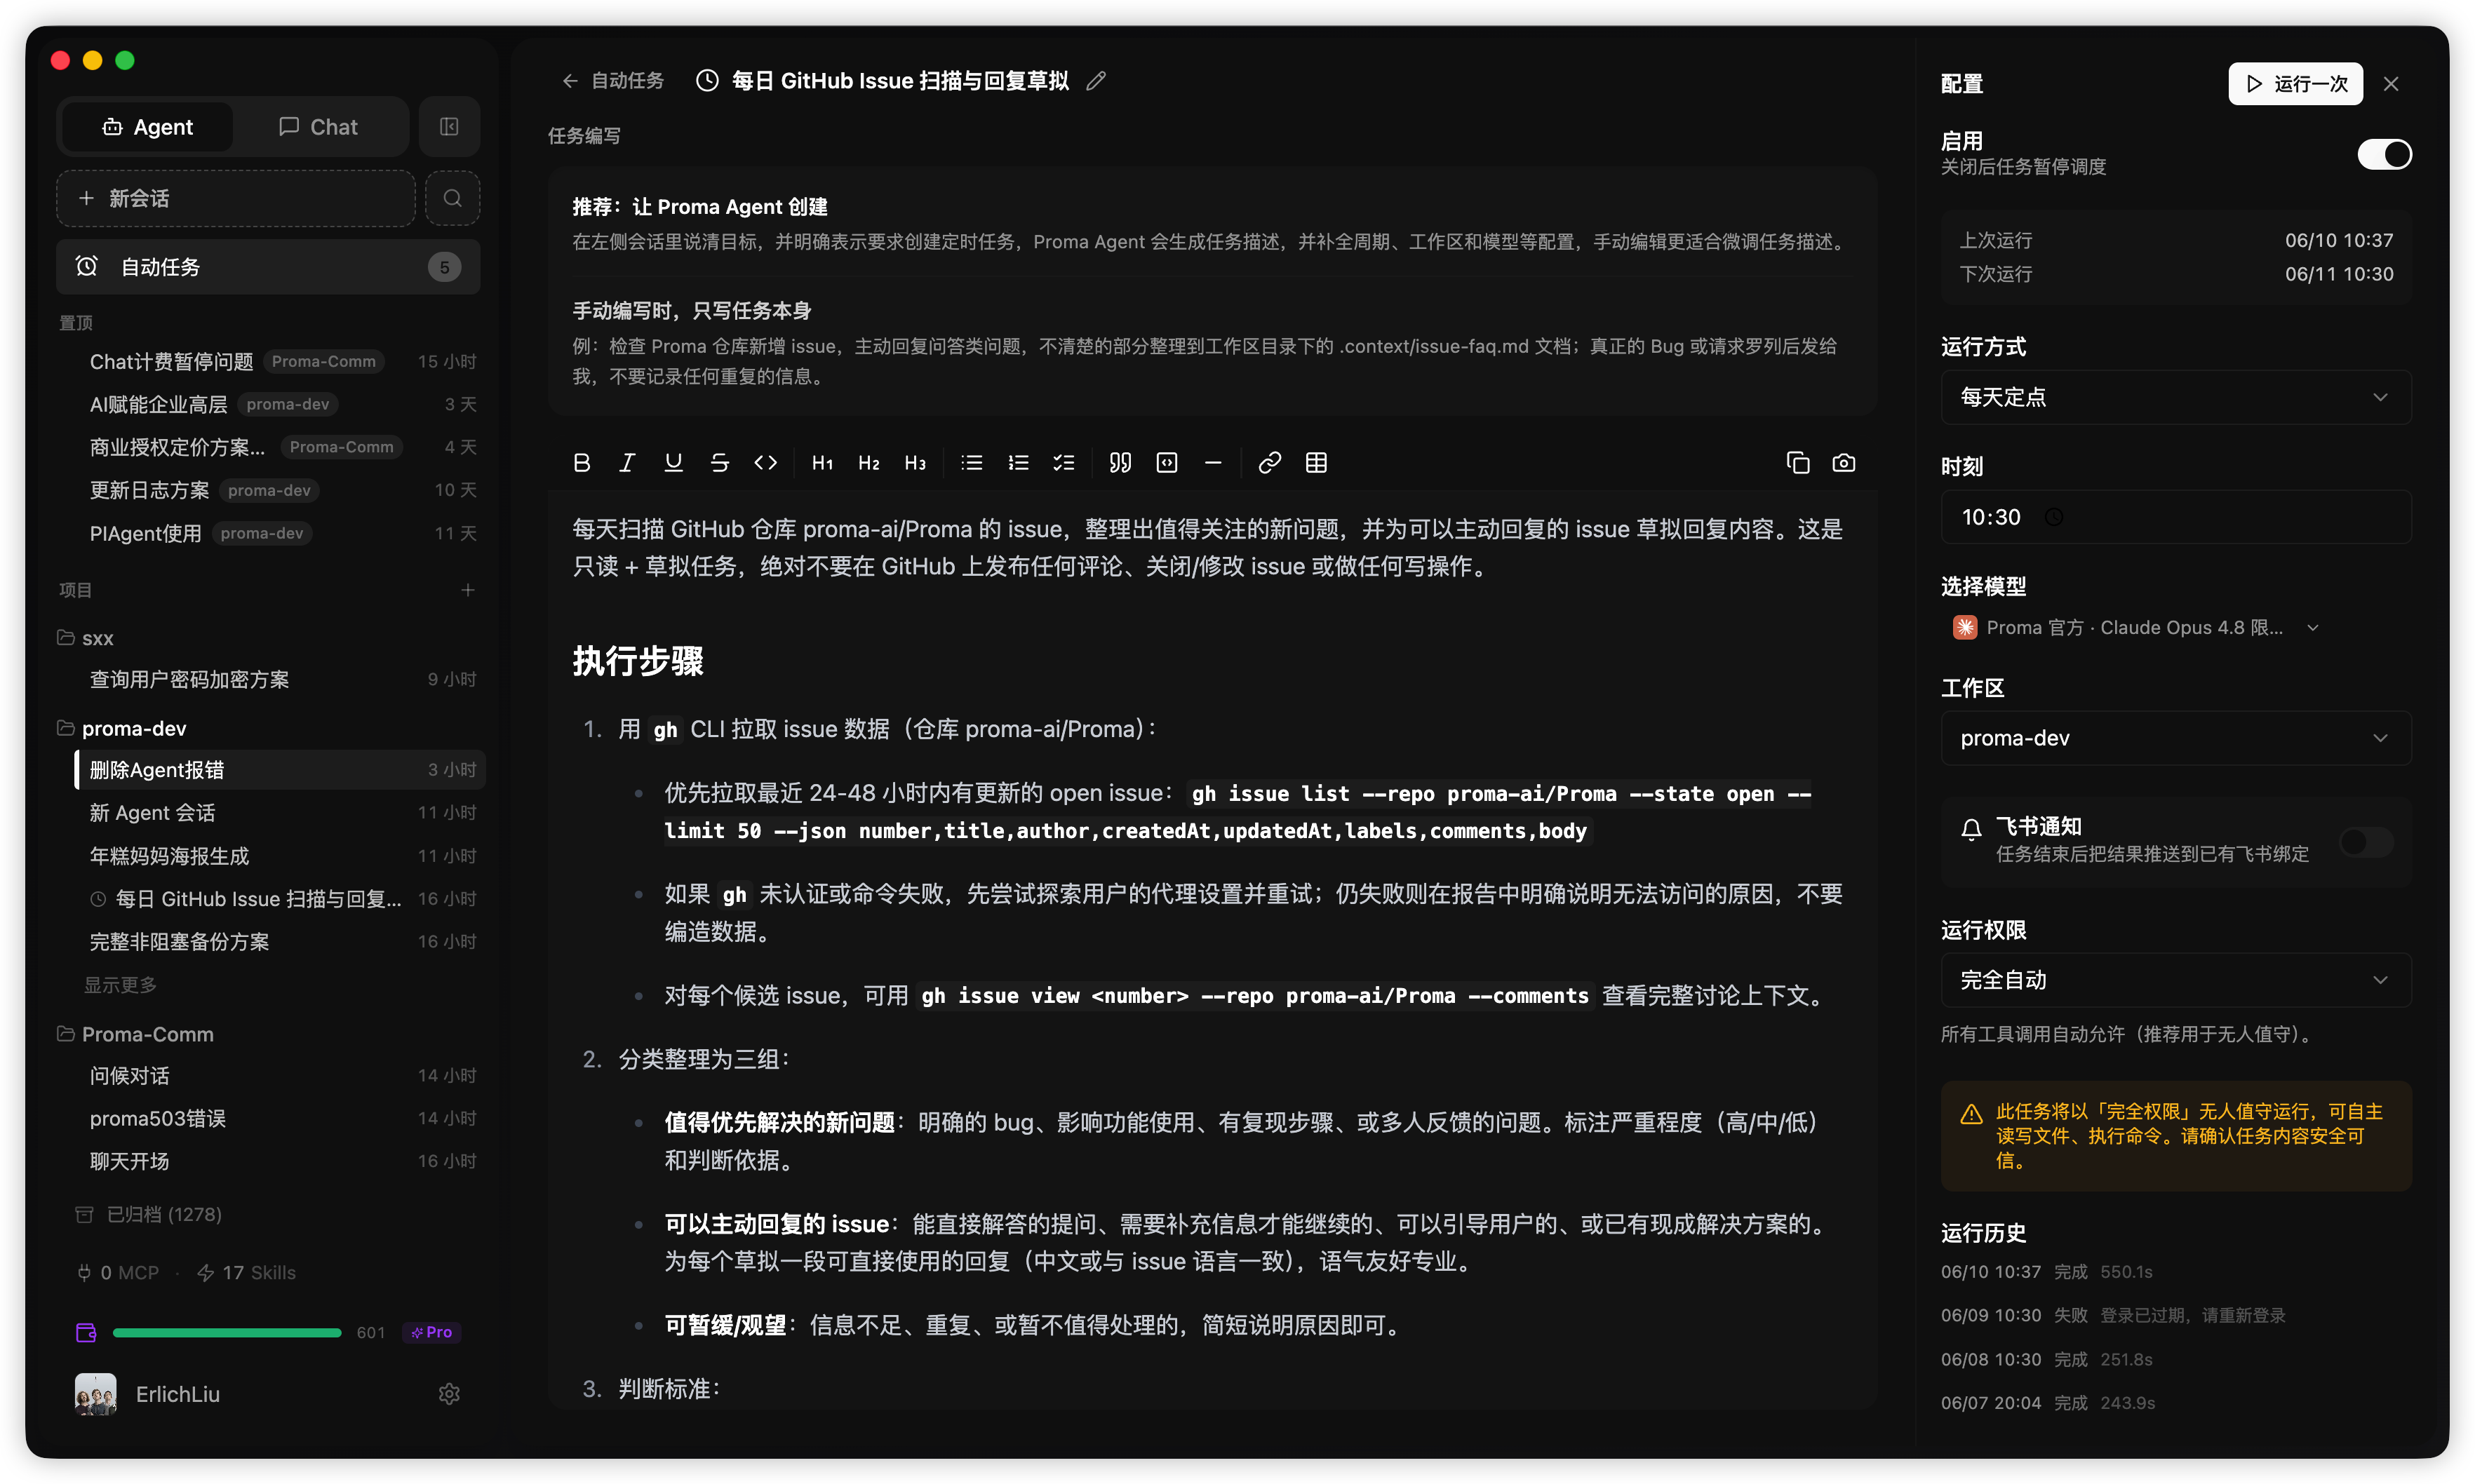This screenshot has width=2475, height=1484.
Task: Open 查询用户密码加密方案 session
Action: pyautogui.click(x=280, y=680)
